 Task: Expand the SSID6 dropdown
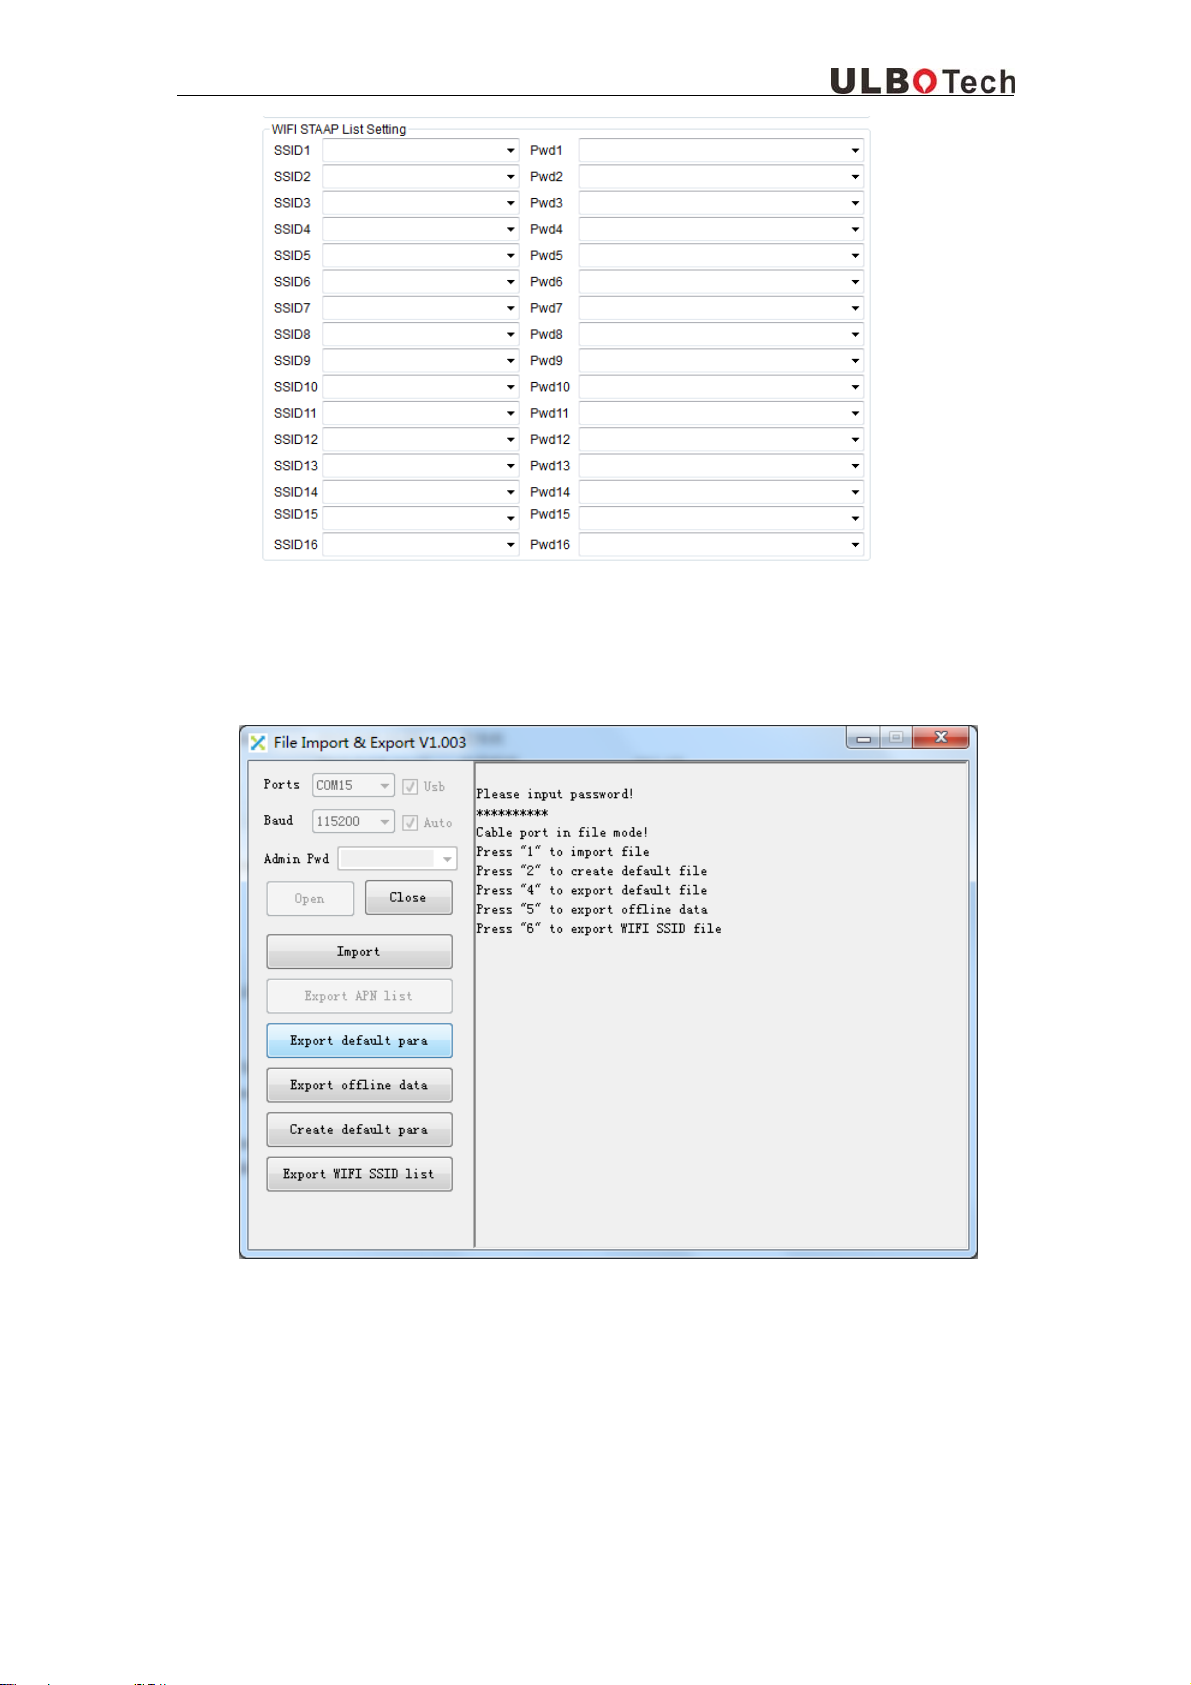[x=510, y=282]
